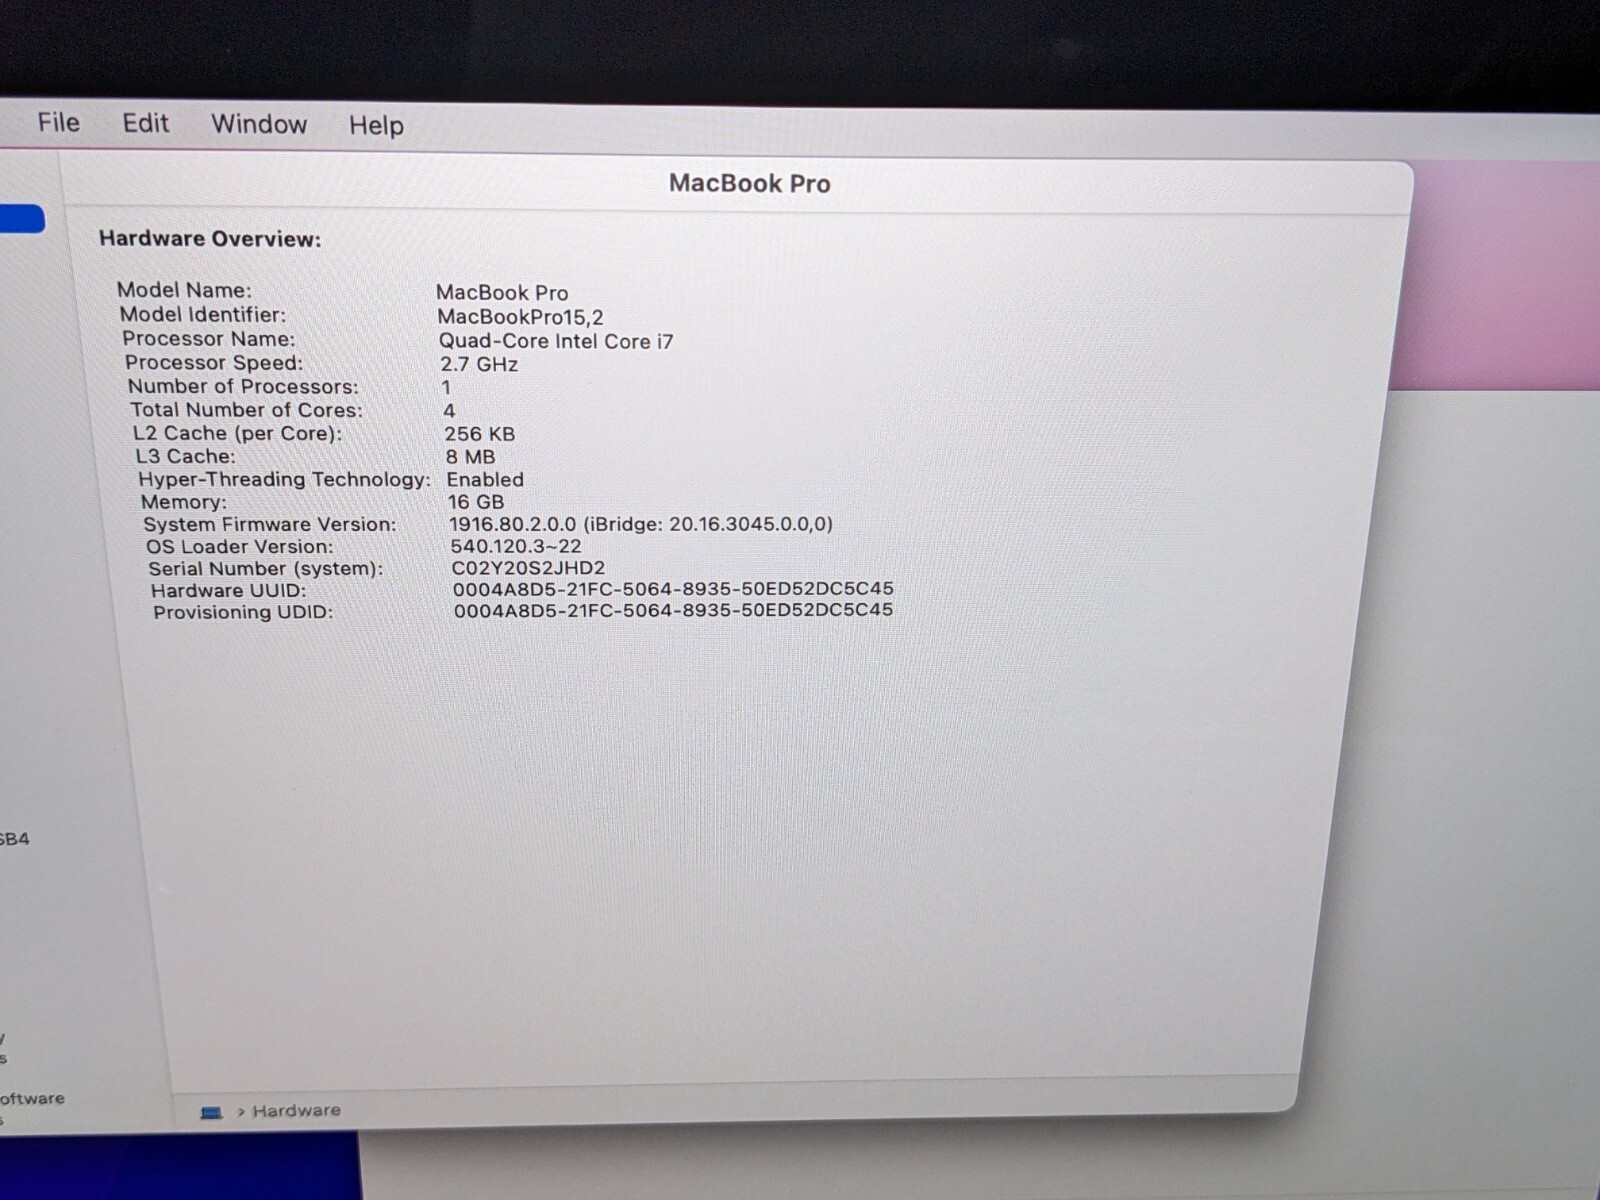The image size is (1600, 1200).
Task: Open the Edit menu
Action: coord(145,123)
